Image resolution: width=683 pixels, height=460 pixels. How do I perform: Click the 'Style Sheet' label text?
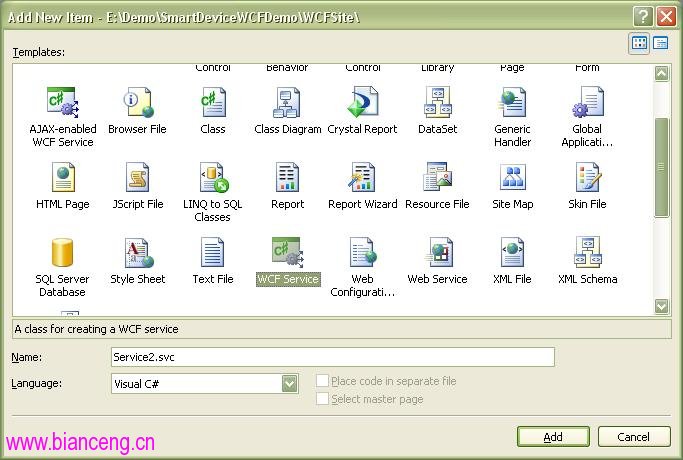tap(138, 279)
